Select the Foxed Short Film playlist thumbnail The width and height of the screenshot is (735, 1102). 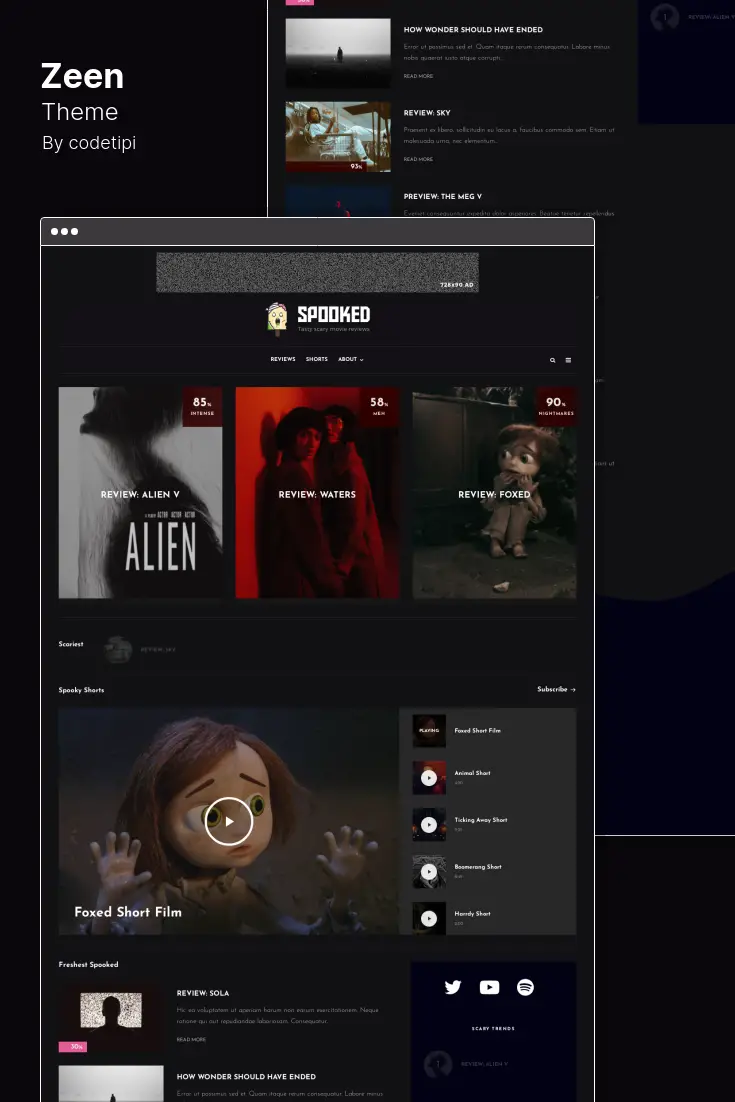pyautogui.click(x=429, y=731)
